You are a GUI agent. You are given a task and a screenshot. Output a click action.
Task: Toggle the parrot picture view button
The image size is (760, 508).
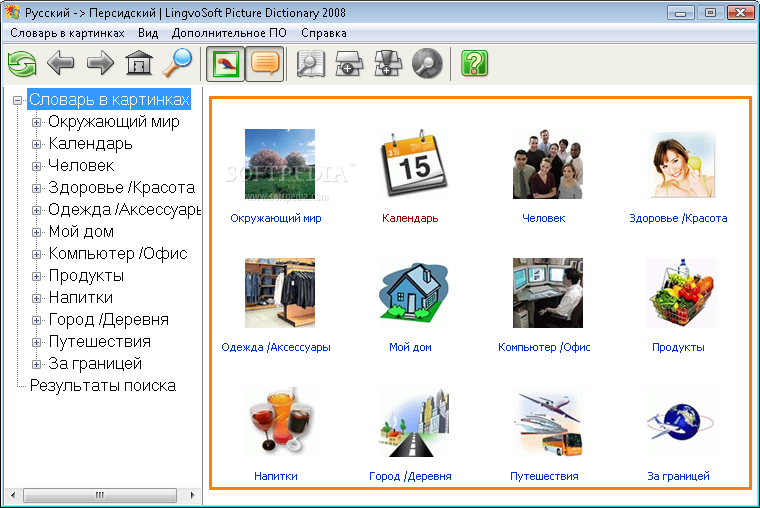point(226,64)
